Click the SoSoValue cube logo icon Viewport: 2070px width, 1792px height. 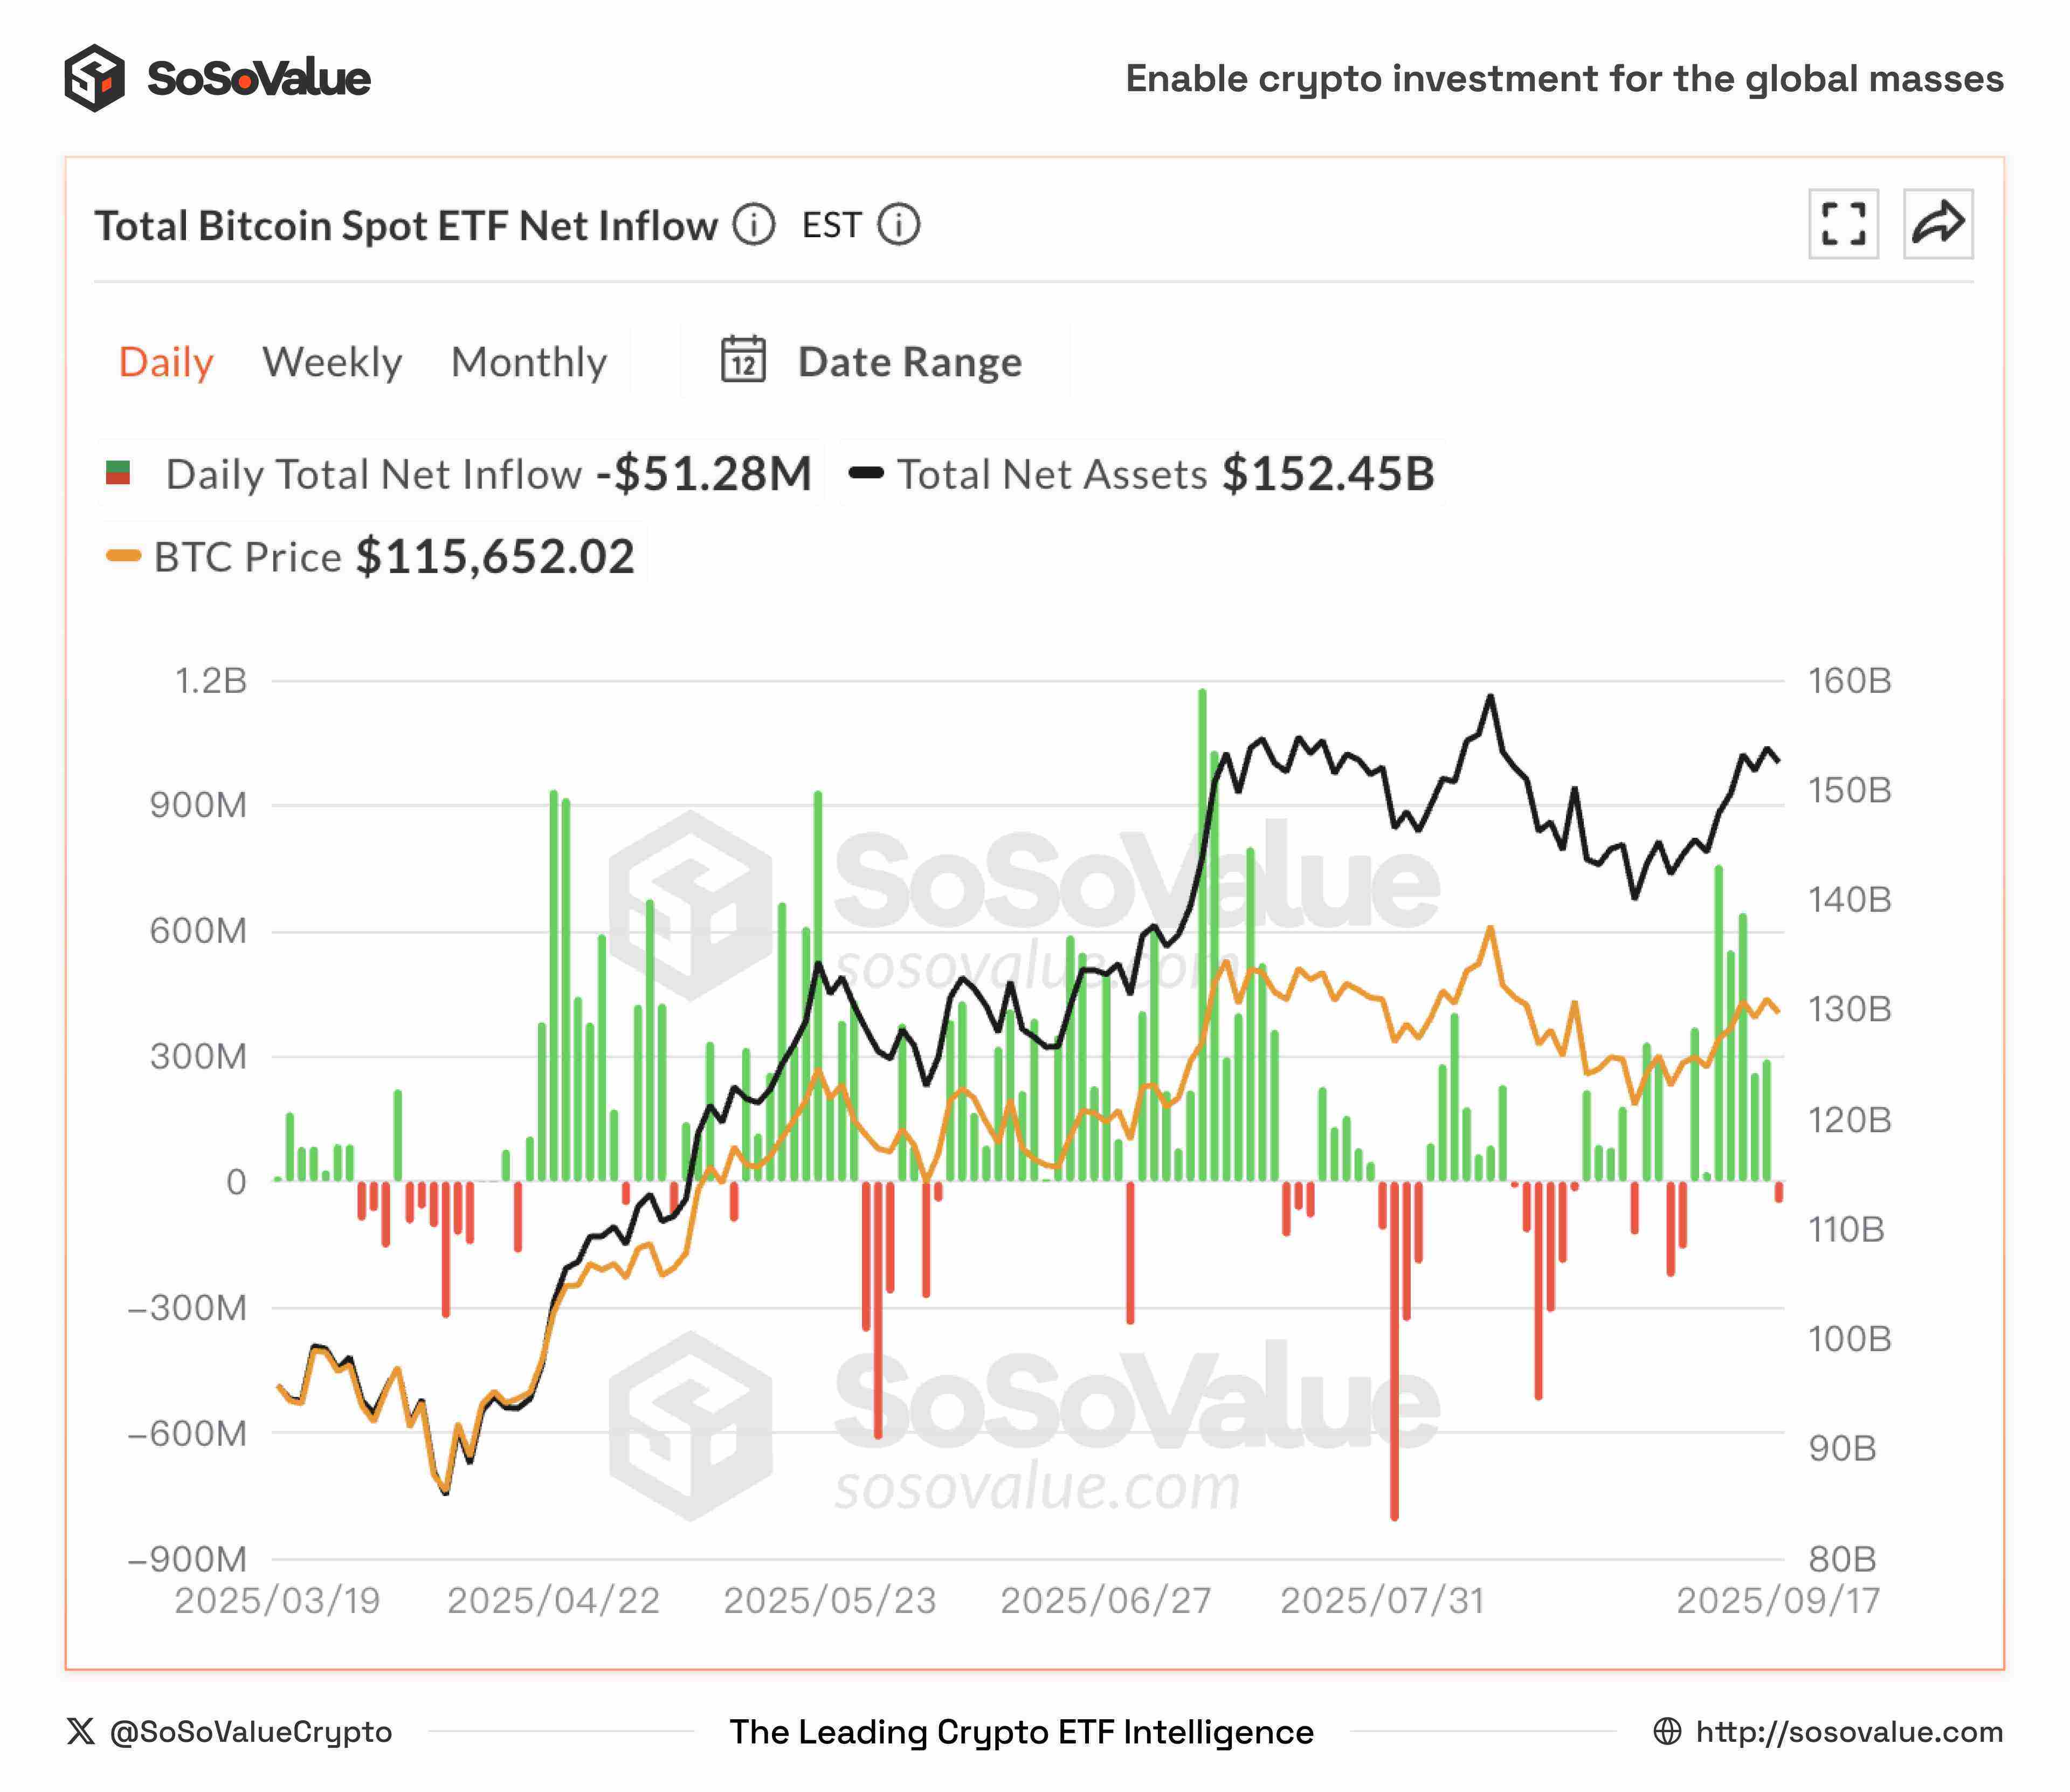[x=94, y=78]
